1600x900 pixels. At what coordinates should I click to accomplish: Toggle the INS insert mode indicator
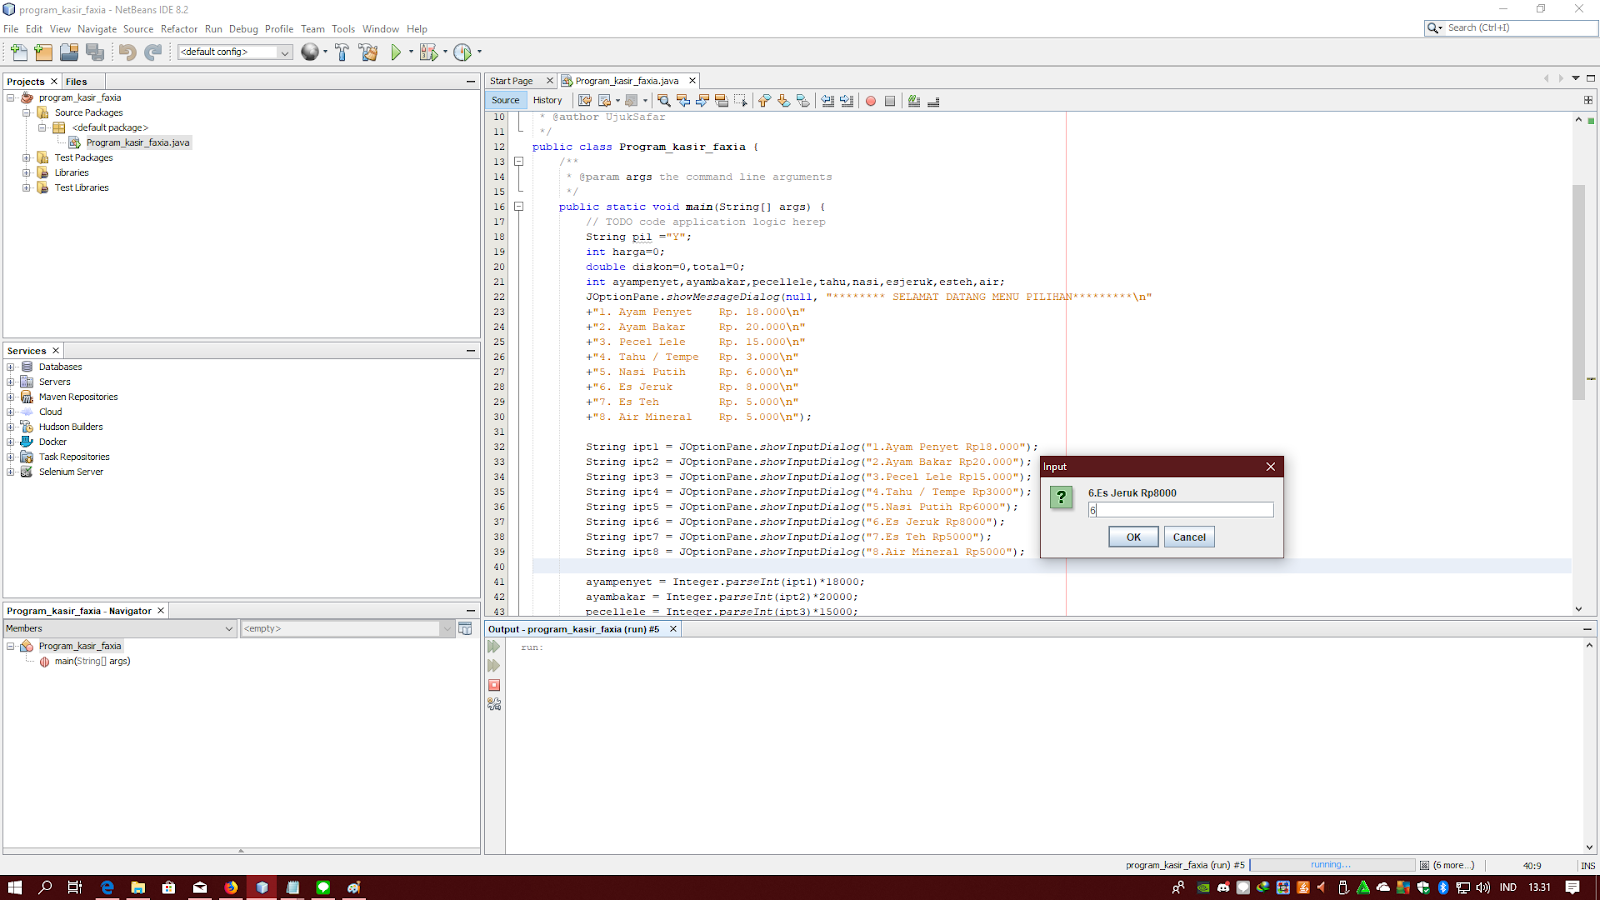click(1588, 865)
